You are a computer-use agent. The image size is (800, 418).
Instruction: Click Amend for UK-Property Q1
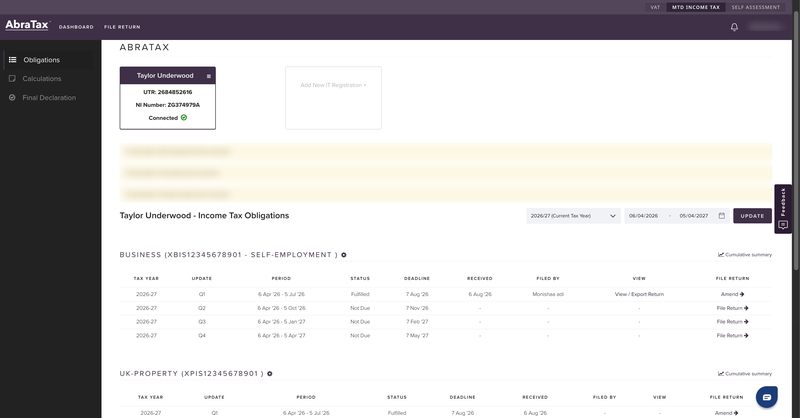pyautogui.click(x=726, y=413)
